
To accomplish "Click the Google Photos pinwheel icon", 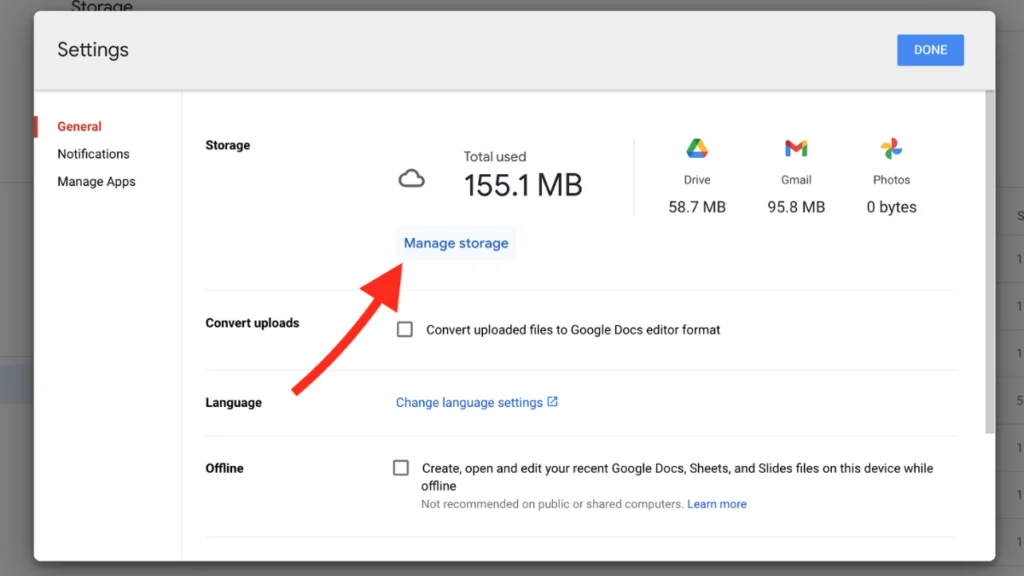I will click(x=890, y=148).
